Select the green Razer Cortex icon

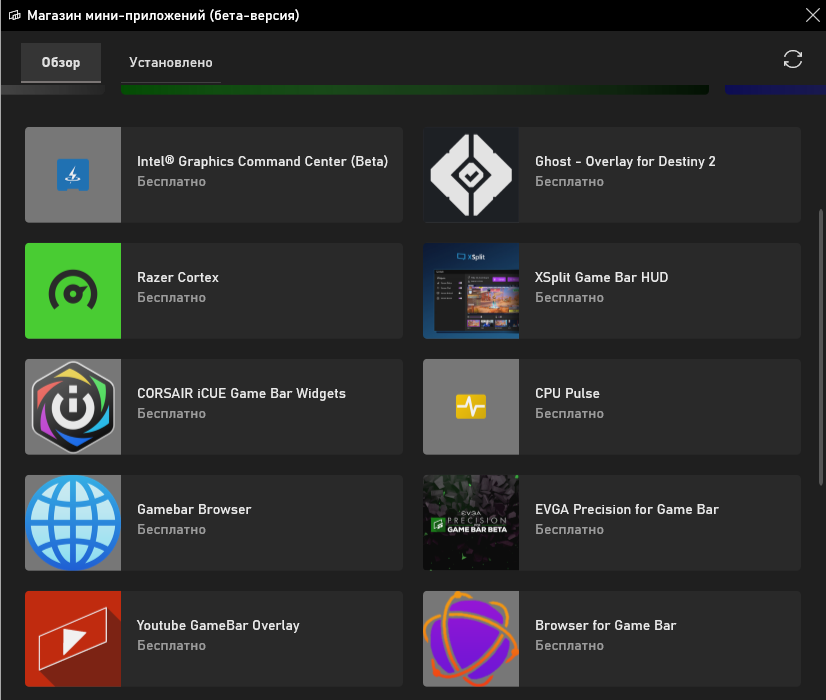[73, 291]
